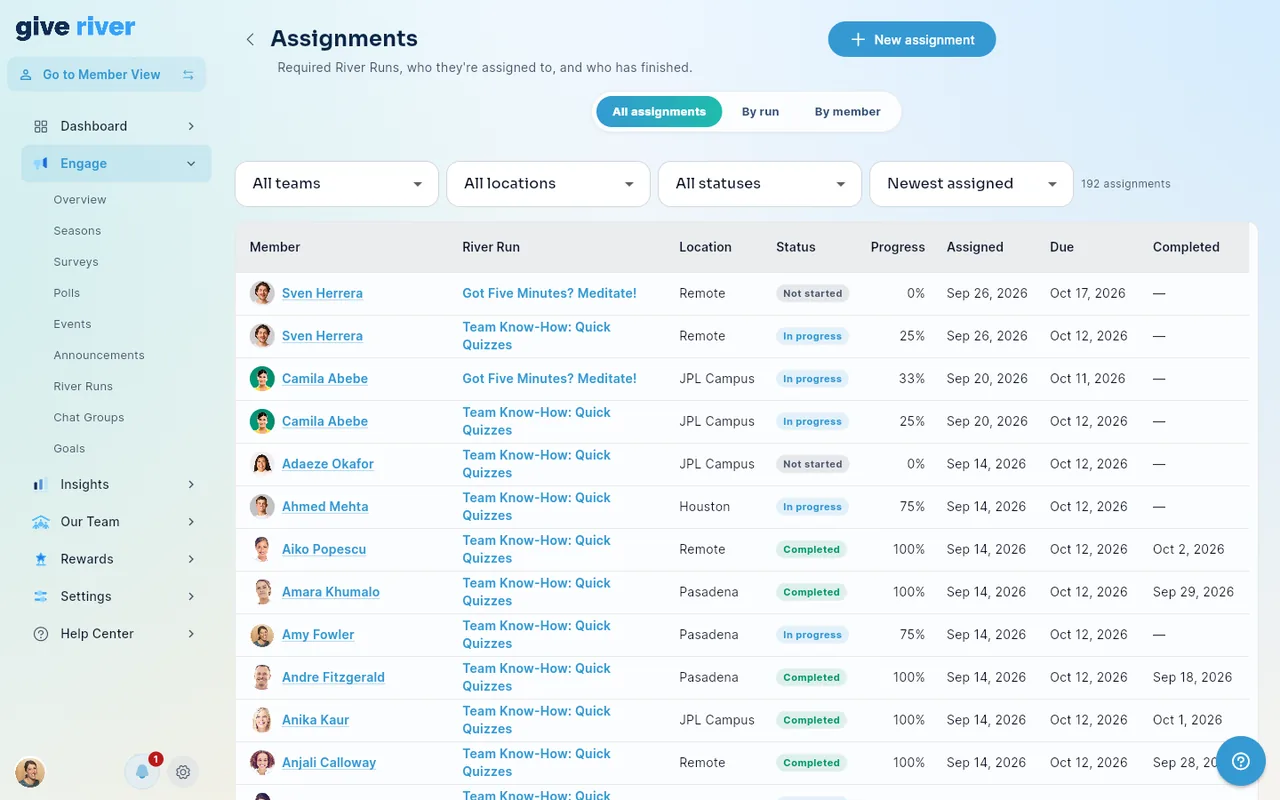
Task: Switch to the By member tab
Action: 848,112
